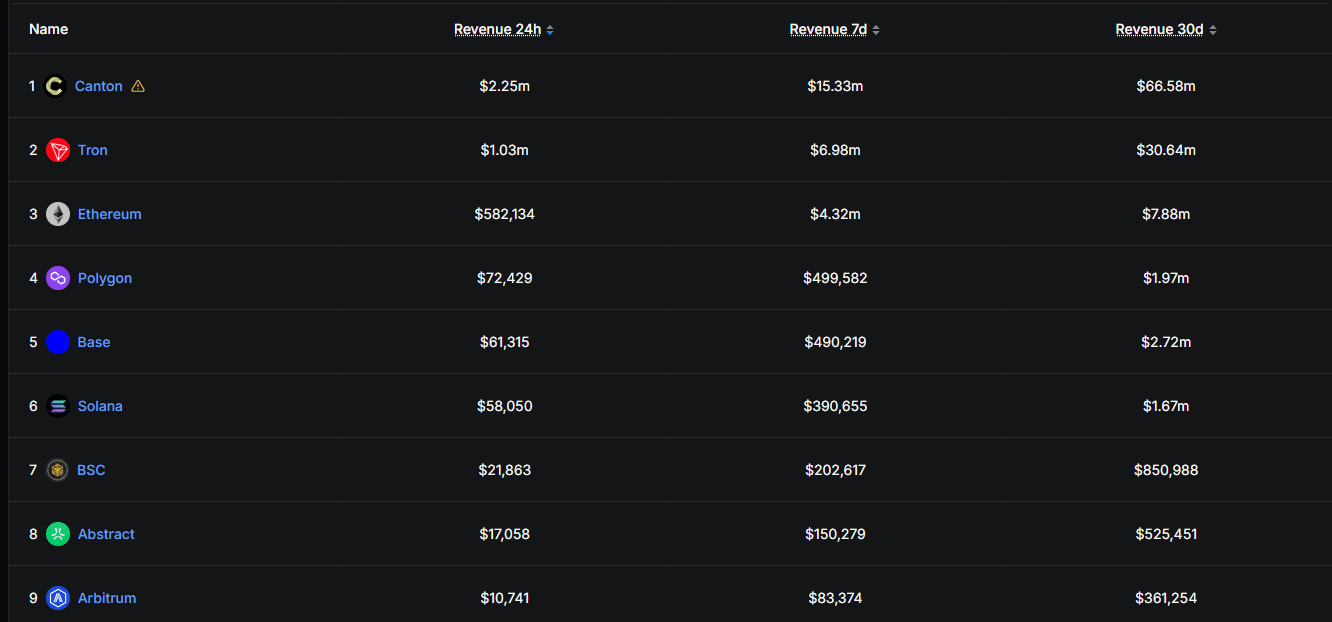Screen dimensions: 1332x622
Task: Select the Arbitrum logo icon
Action: pos(57,598)
